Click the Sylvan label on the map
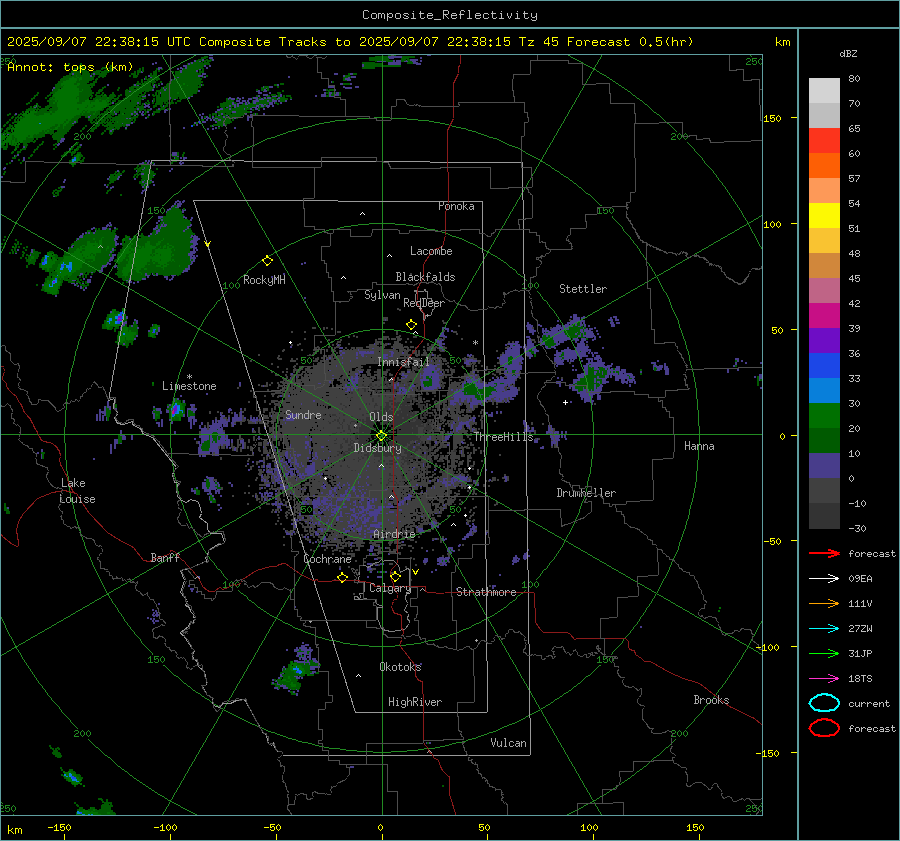Viewport: 900px width, 841px height. 382,295
